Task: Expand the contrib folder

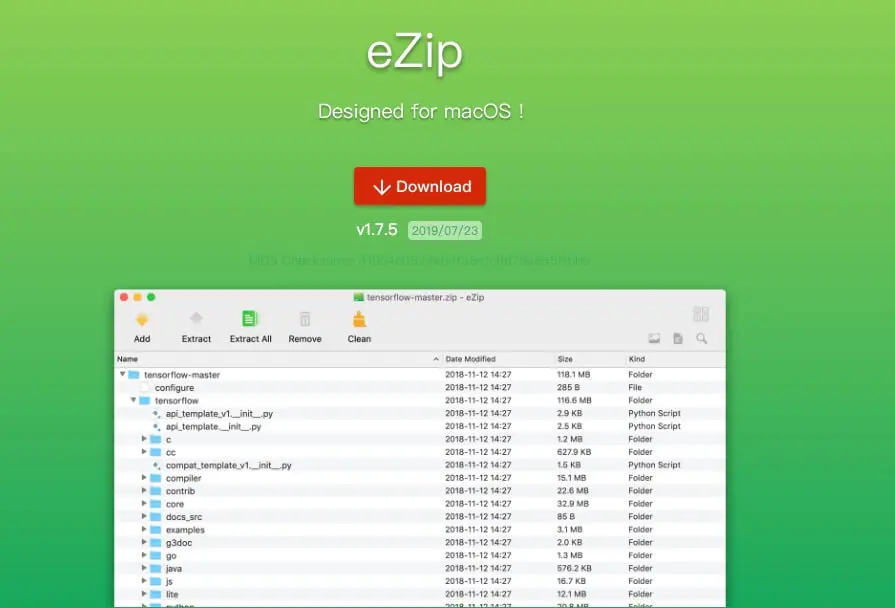Action: [x=144, y=490]
